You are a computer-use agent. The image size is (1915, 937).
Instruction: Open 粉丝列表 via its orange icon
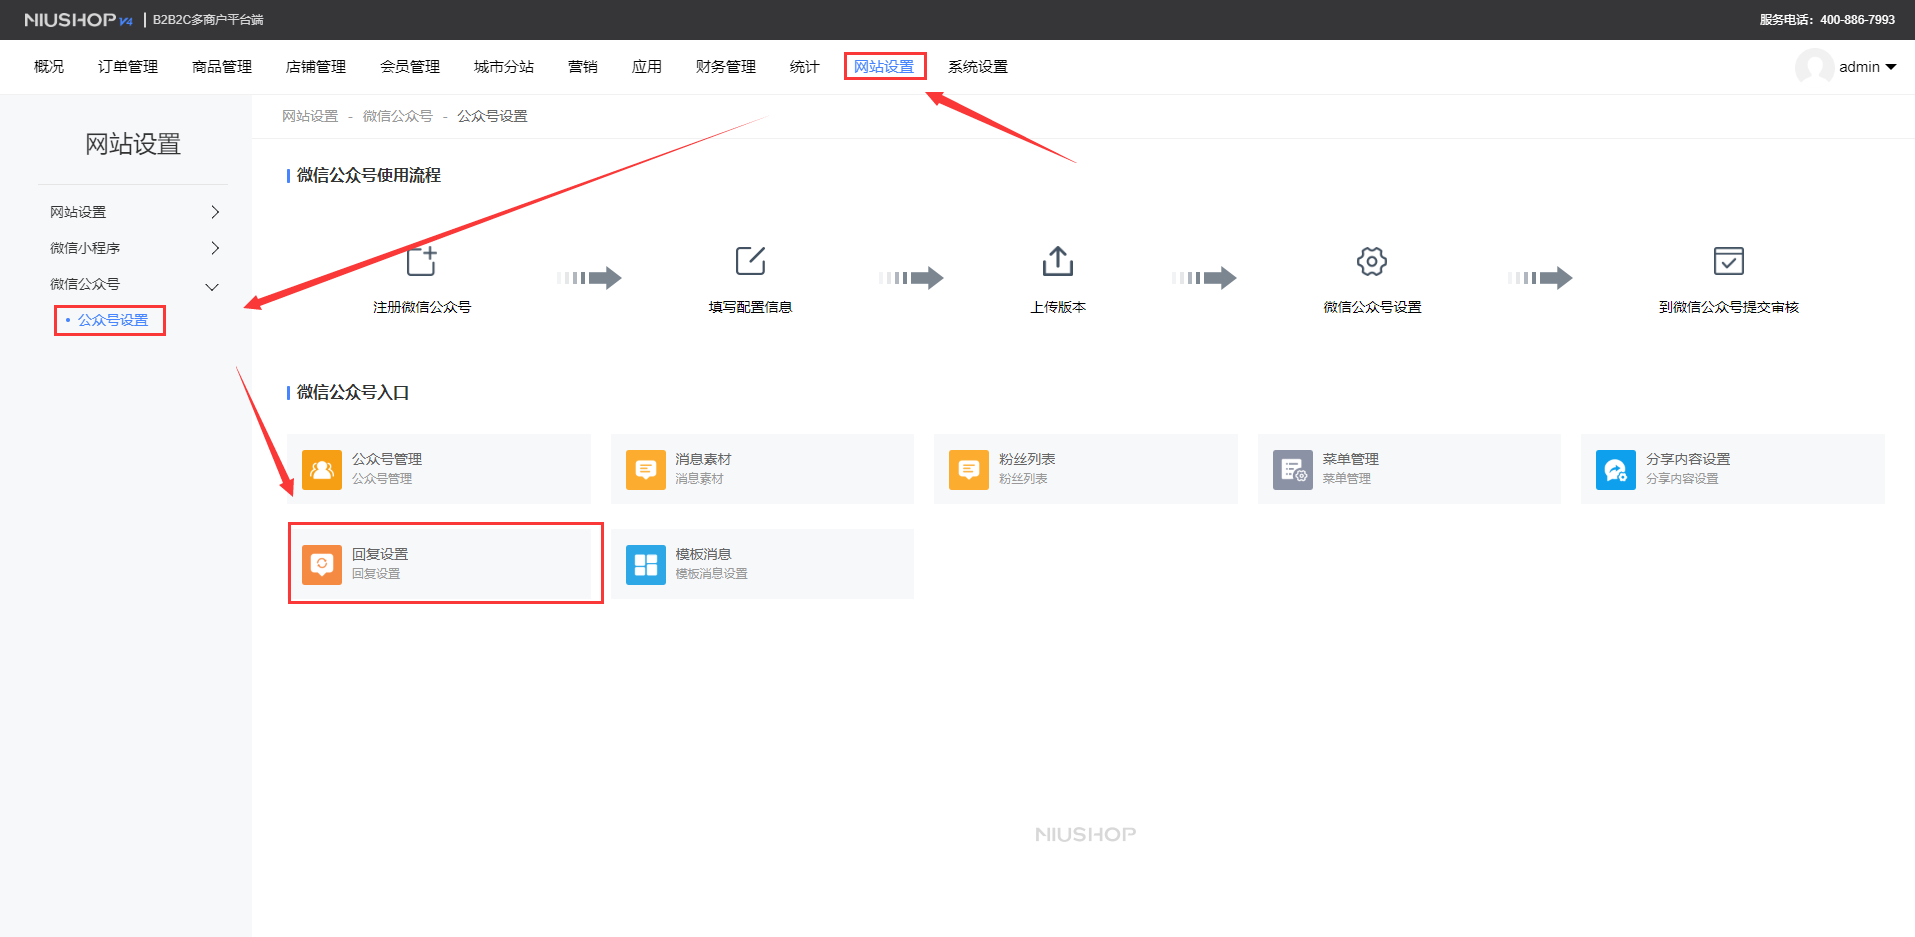969,469
